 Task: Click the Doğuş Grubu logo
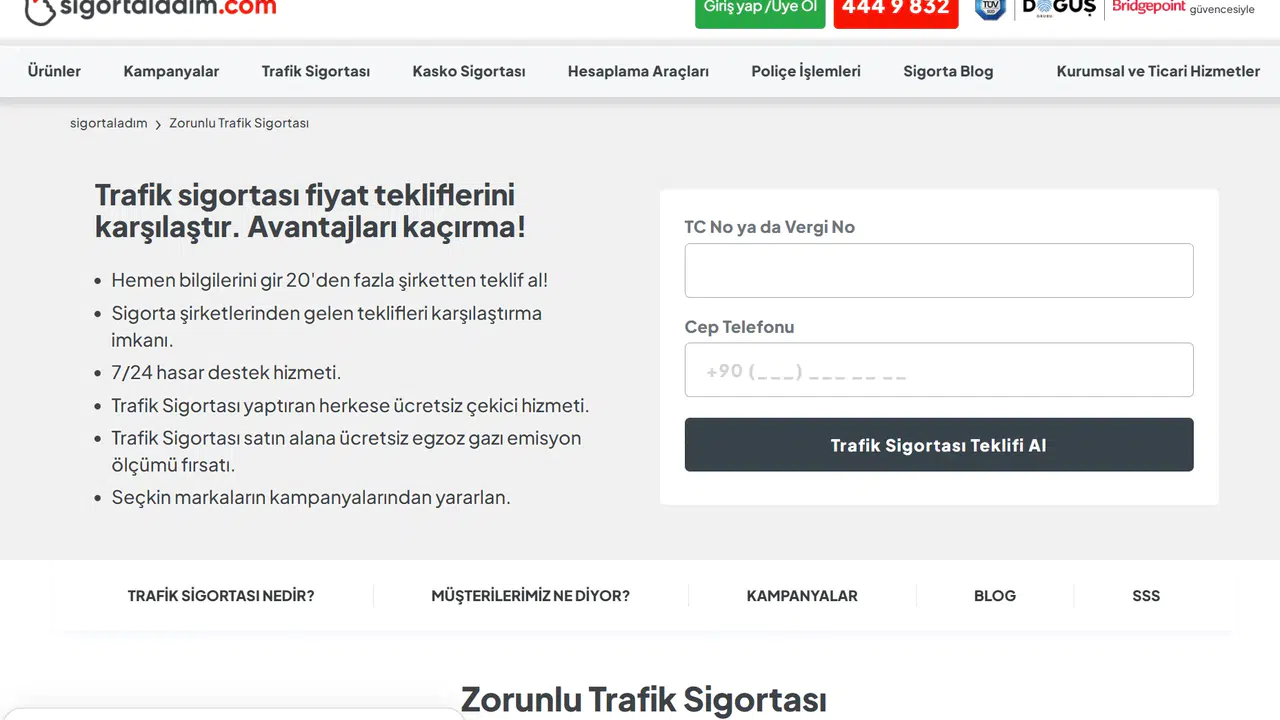point(1058,8)
